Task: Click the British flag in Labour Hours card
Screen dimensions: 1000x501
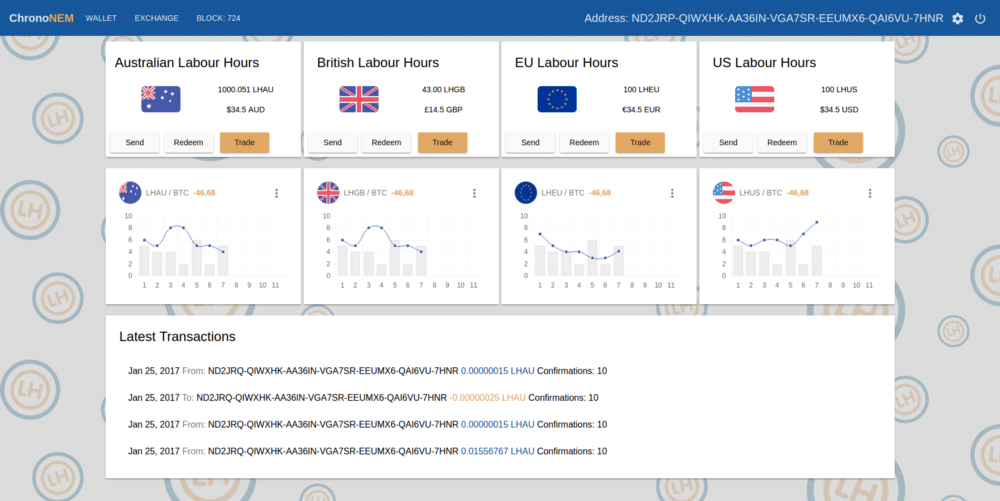Action: (x=359, y=98)
